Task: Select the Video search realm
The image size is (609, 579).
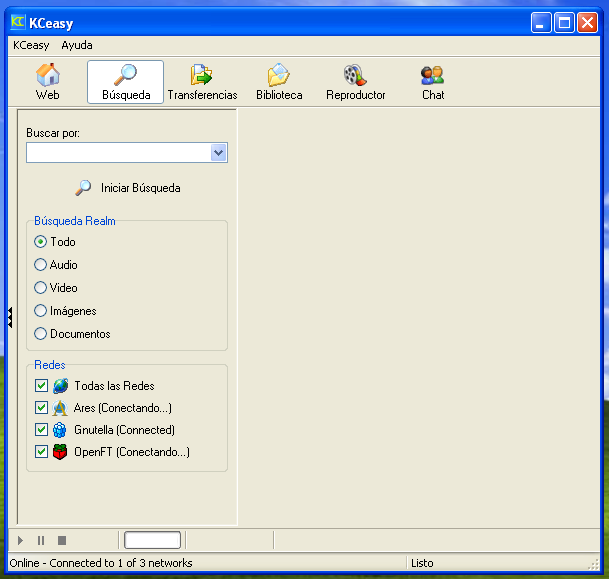Action: (40, 288)
